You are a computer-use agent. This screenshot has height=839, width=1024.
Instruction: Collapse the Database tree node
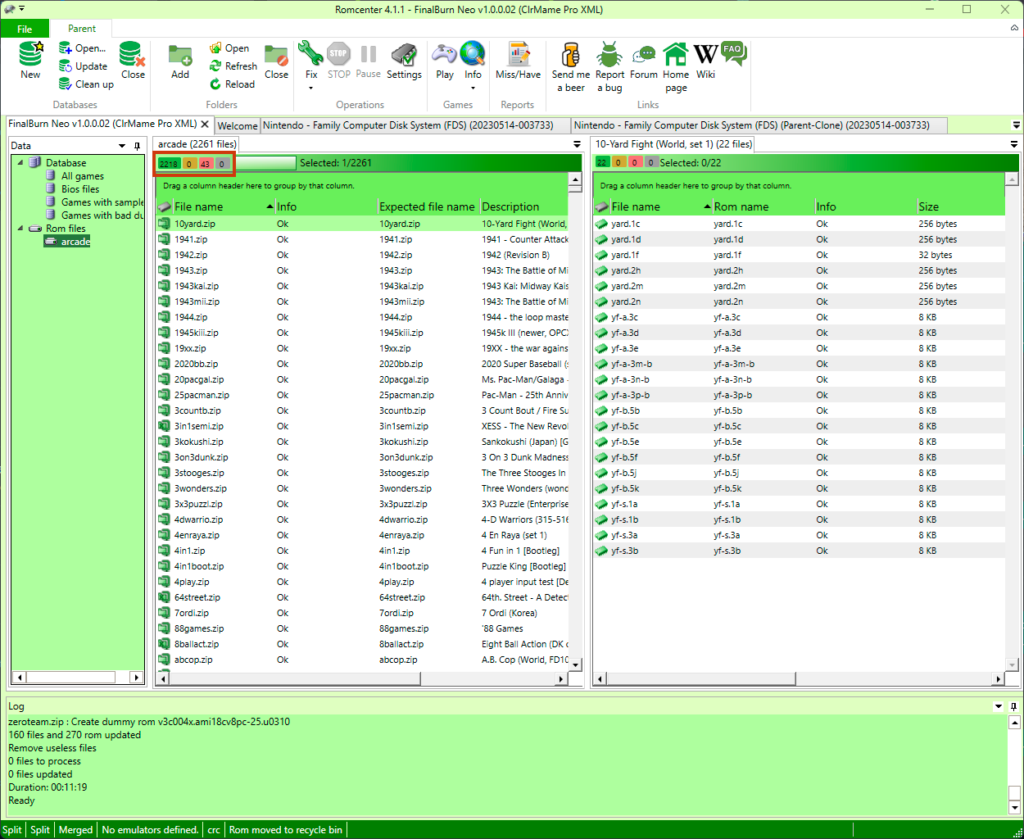tap(20, 163)
